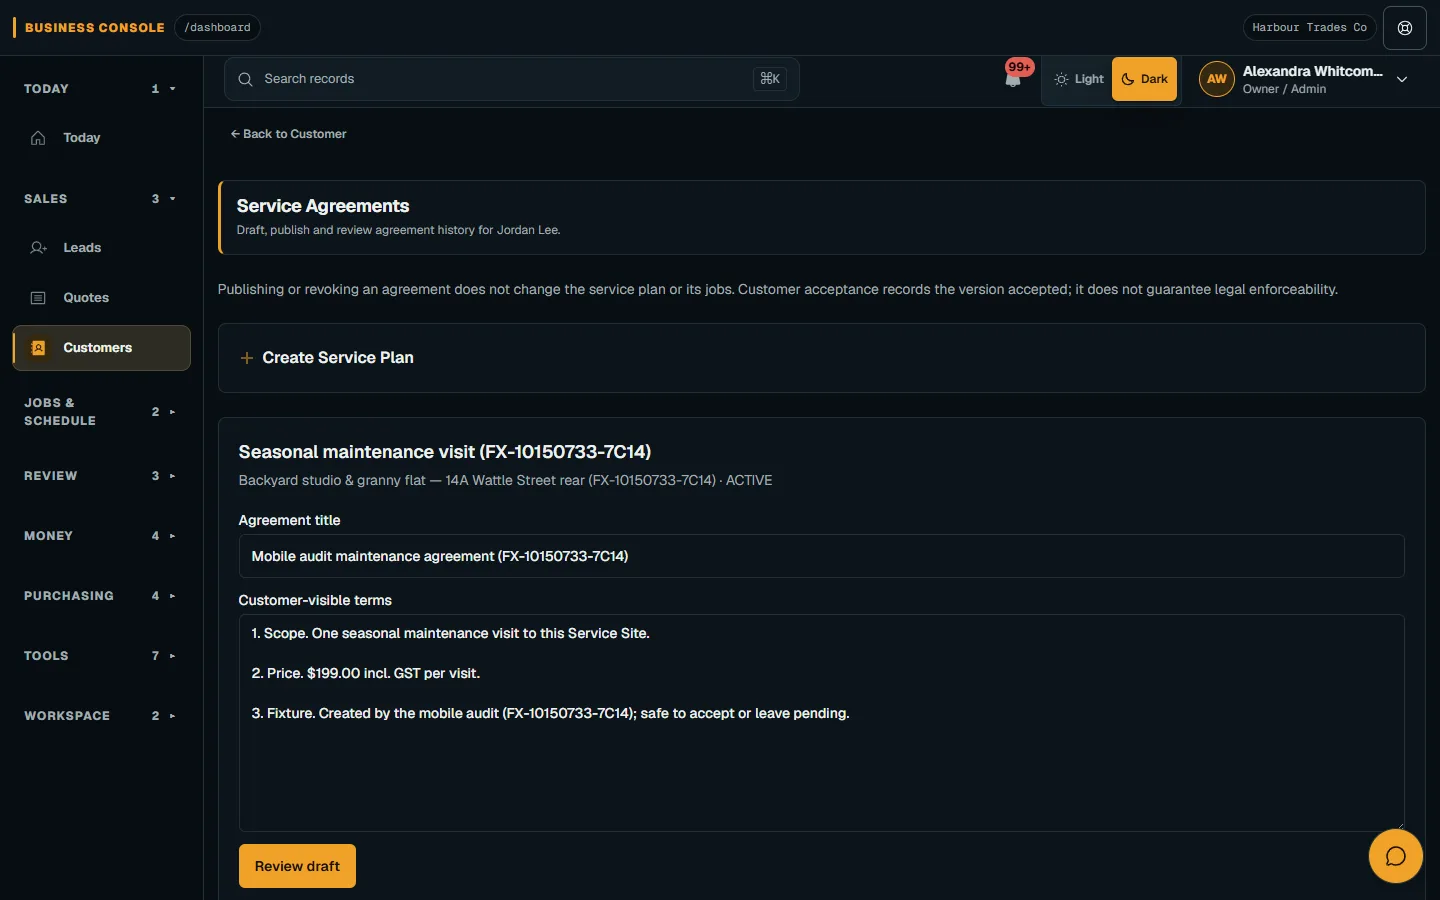Expand the Jobs & Schedule section
This screenshot has width=1440, height=900.
click(100, 412)
